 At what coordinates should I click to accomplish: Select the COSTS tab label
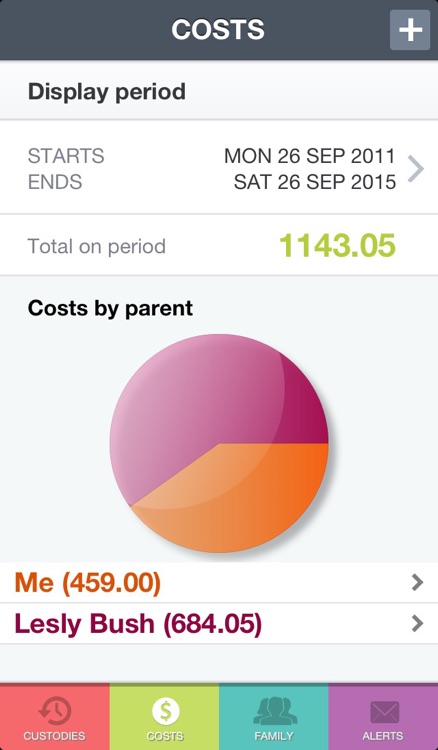coord(165,736)
